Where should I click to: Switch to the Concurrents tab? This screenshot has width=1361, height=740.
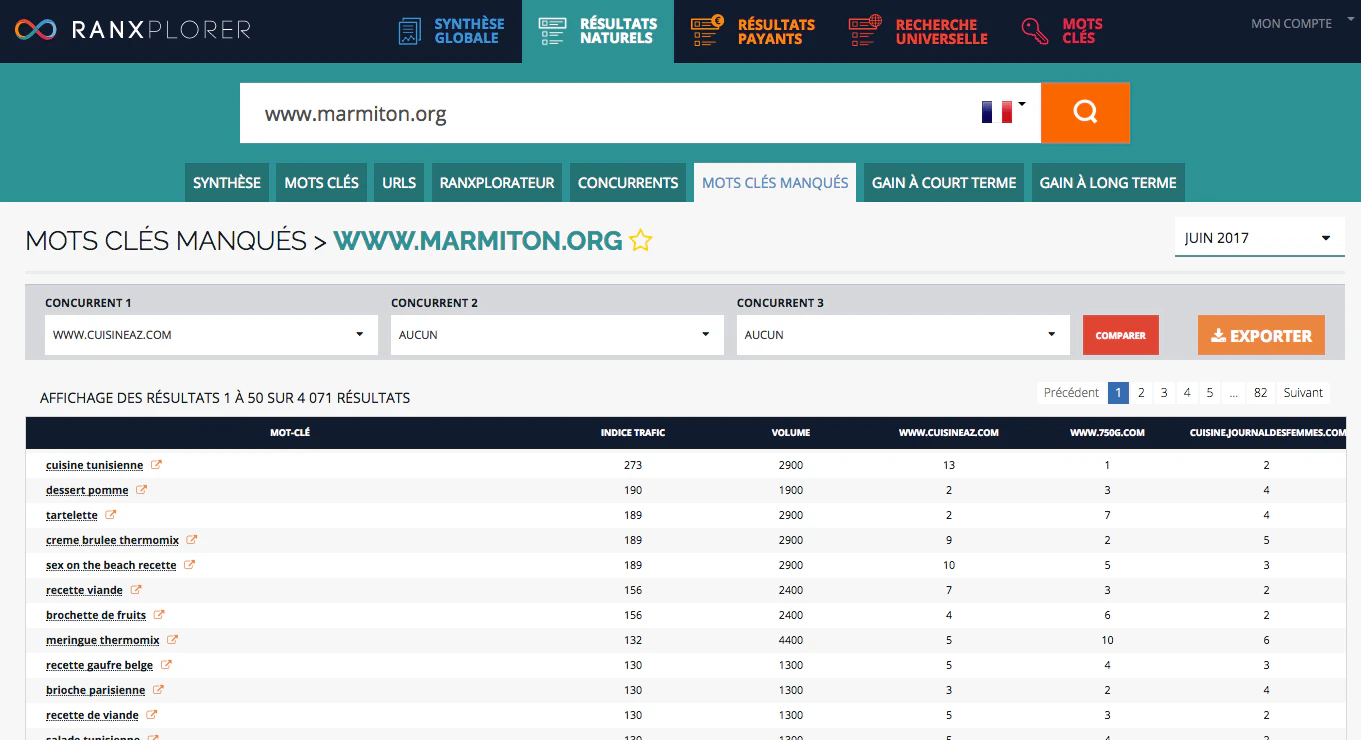(x=628, y=183)
